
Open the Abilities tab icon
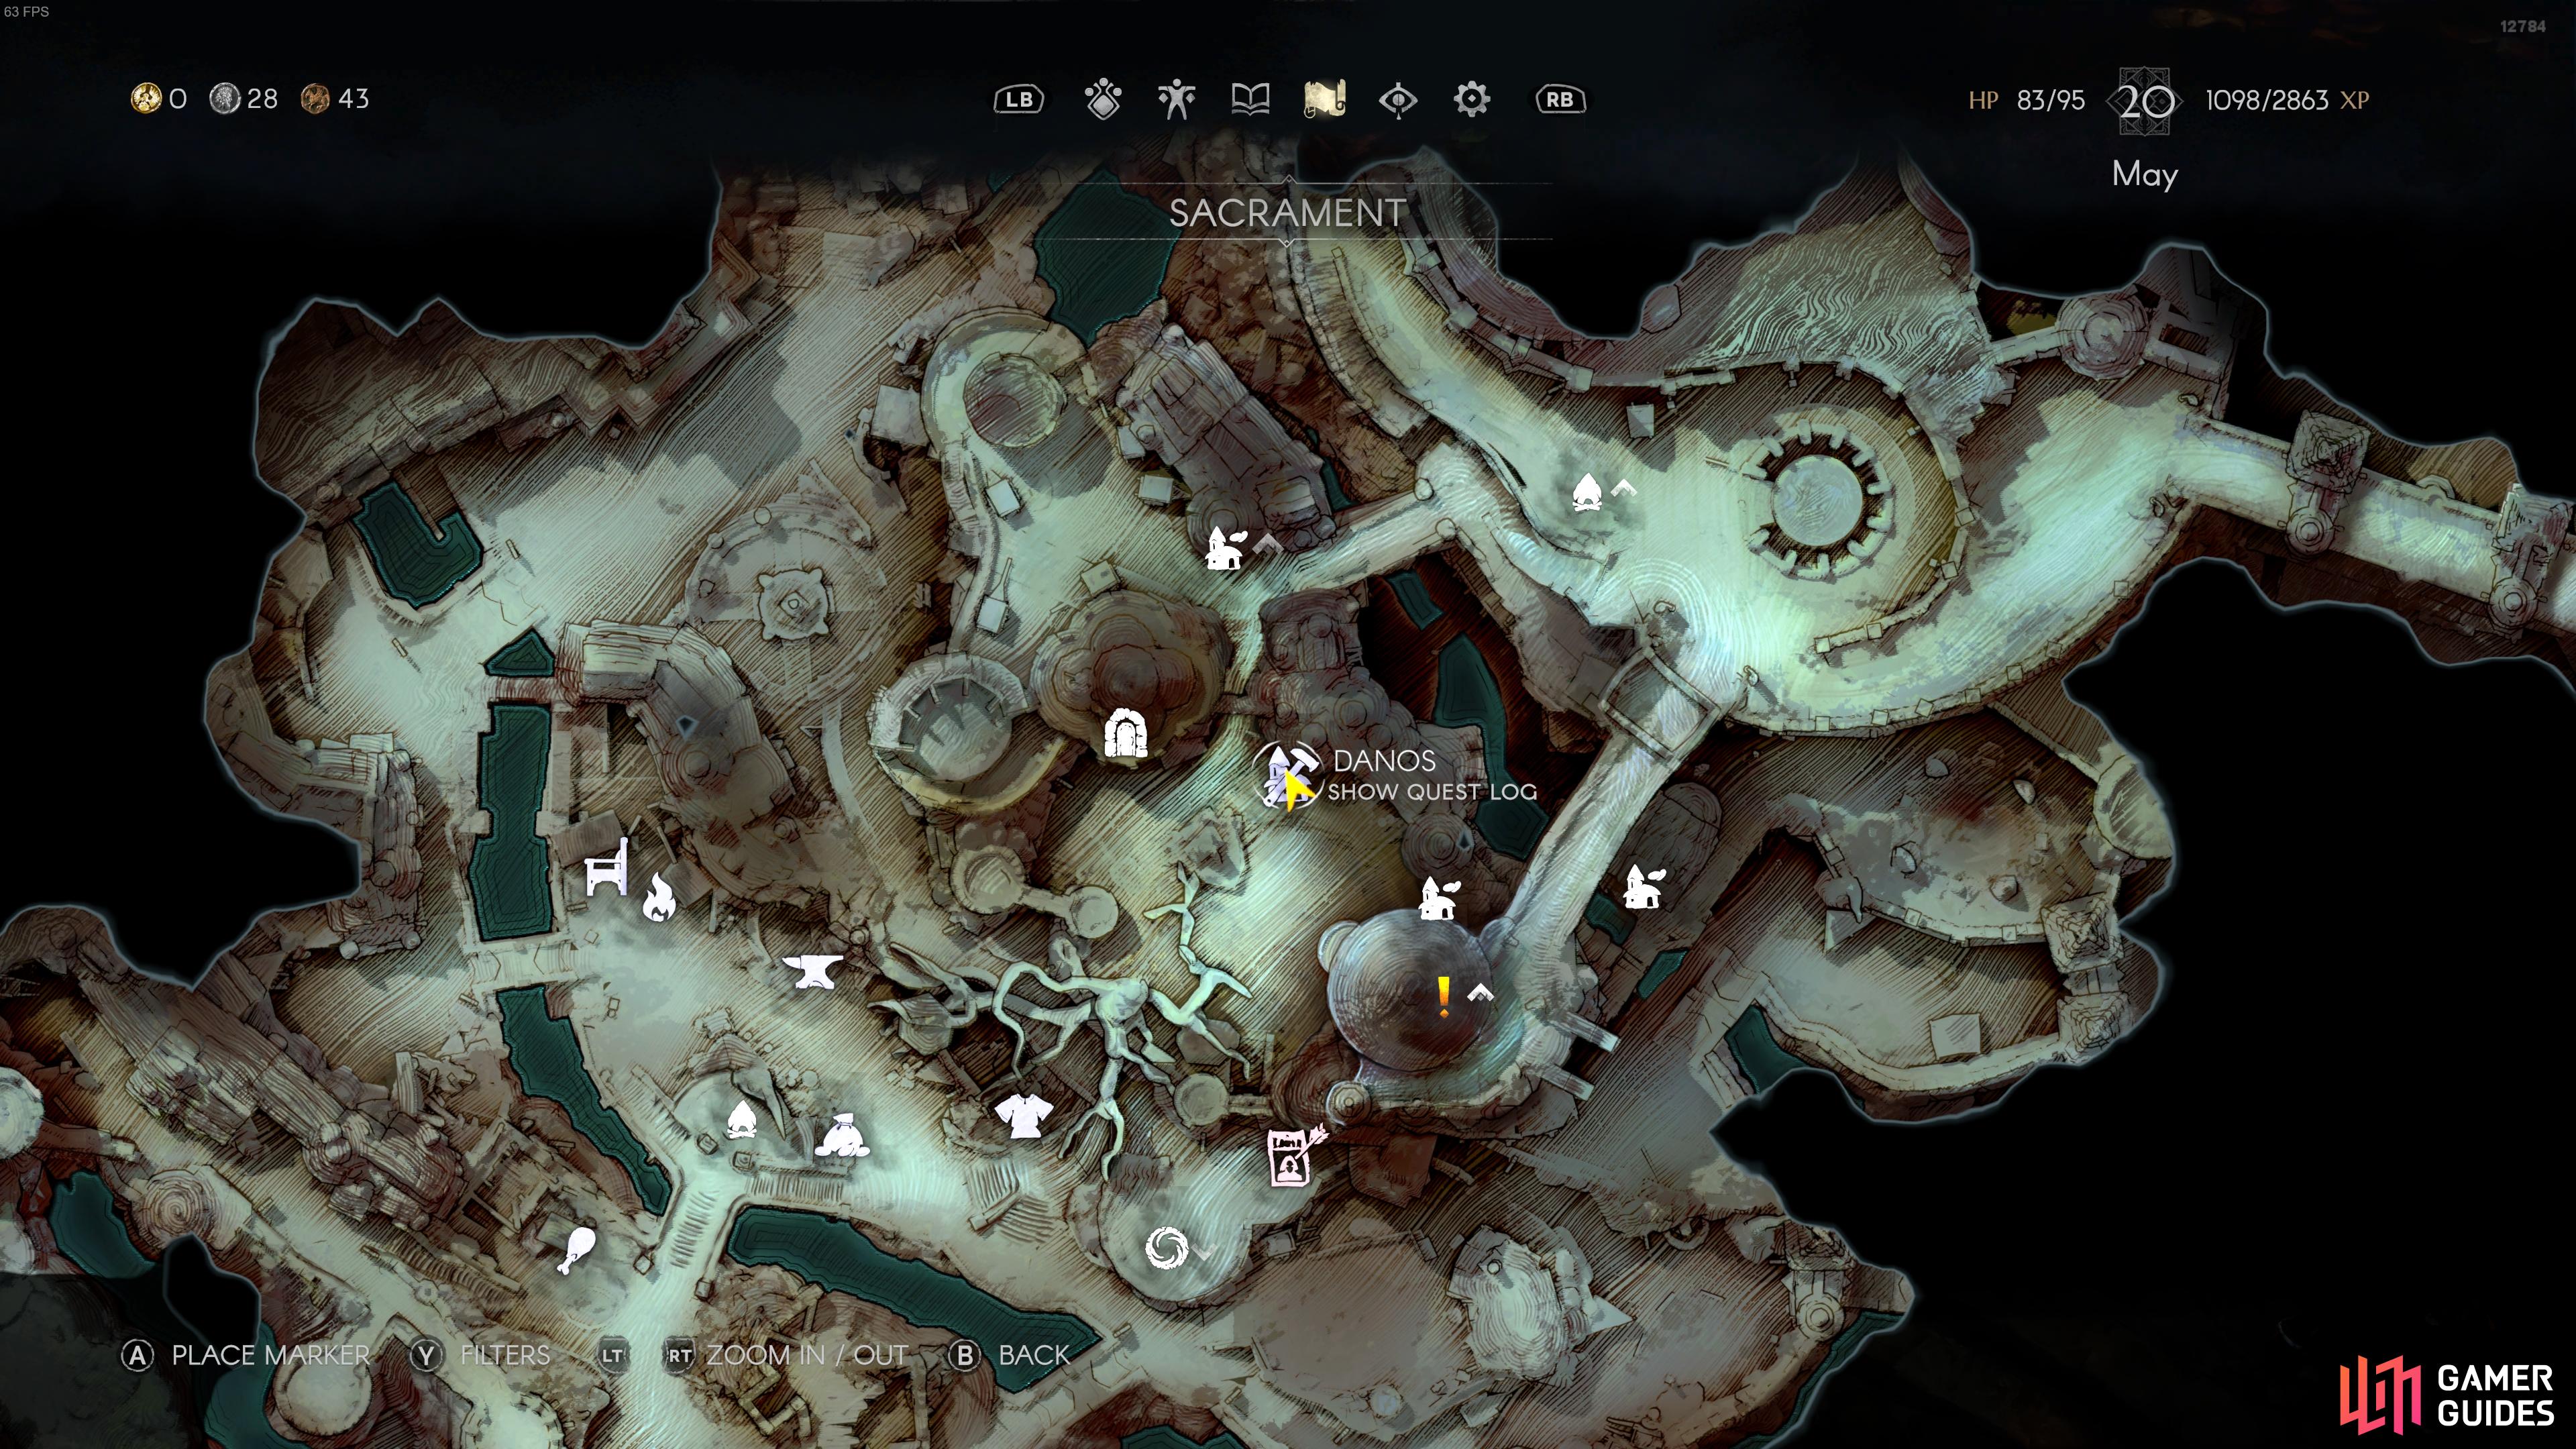[1103, 99]
